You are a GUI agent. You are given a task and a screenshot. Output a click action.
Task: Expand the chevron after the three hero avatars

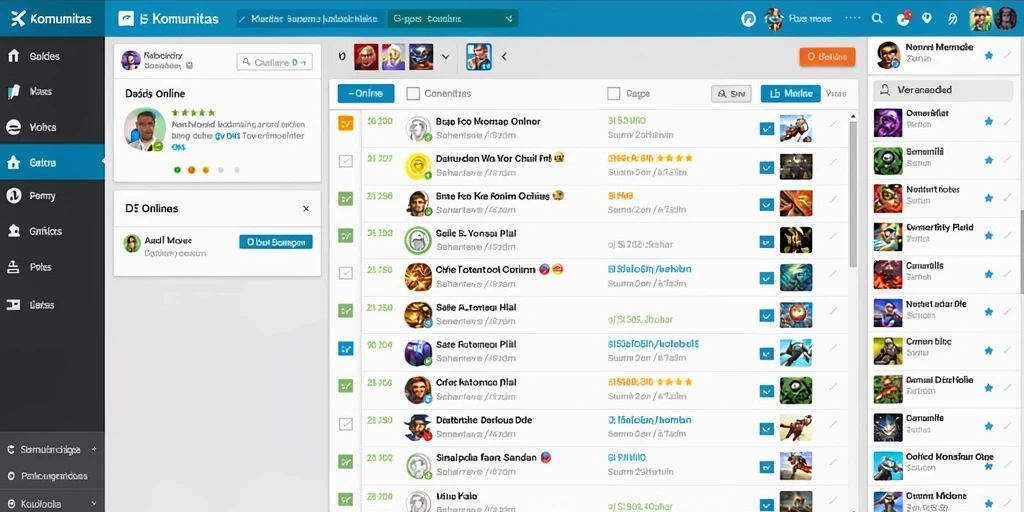[x=445, y=57]
